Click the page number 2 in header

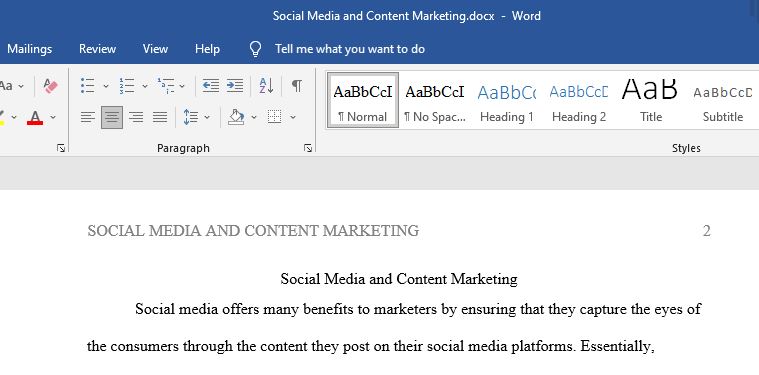click(706, 231)
